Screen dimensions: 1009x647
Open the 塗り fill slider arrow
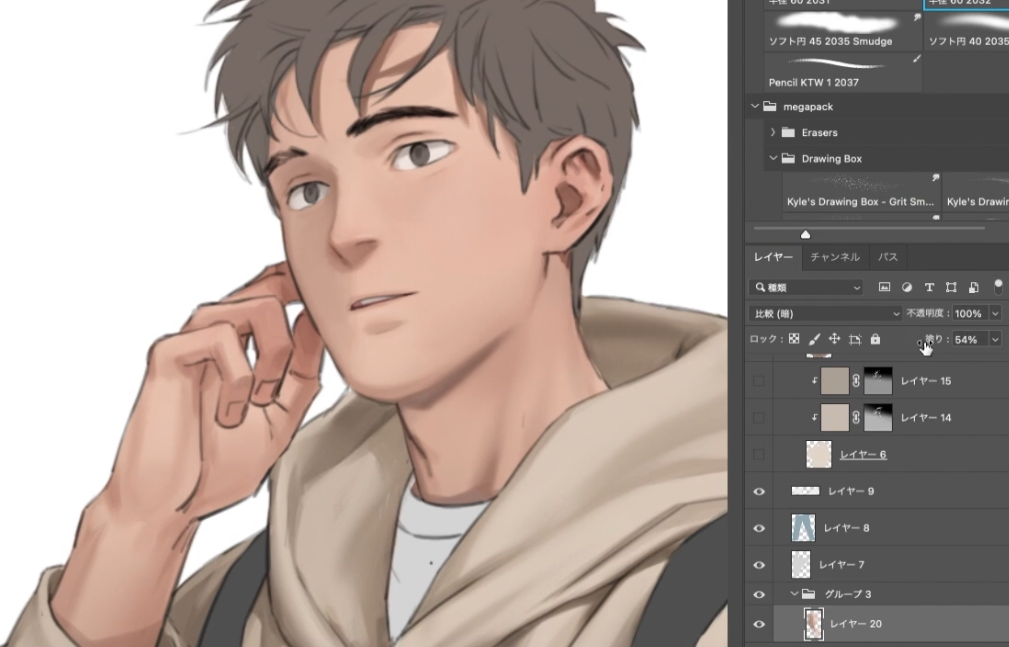point(995,339)
